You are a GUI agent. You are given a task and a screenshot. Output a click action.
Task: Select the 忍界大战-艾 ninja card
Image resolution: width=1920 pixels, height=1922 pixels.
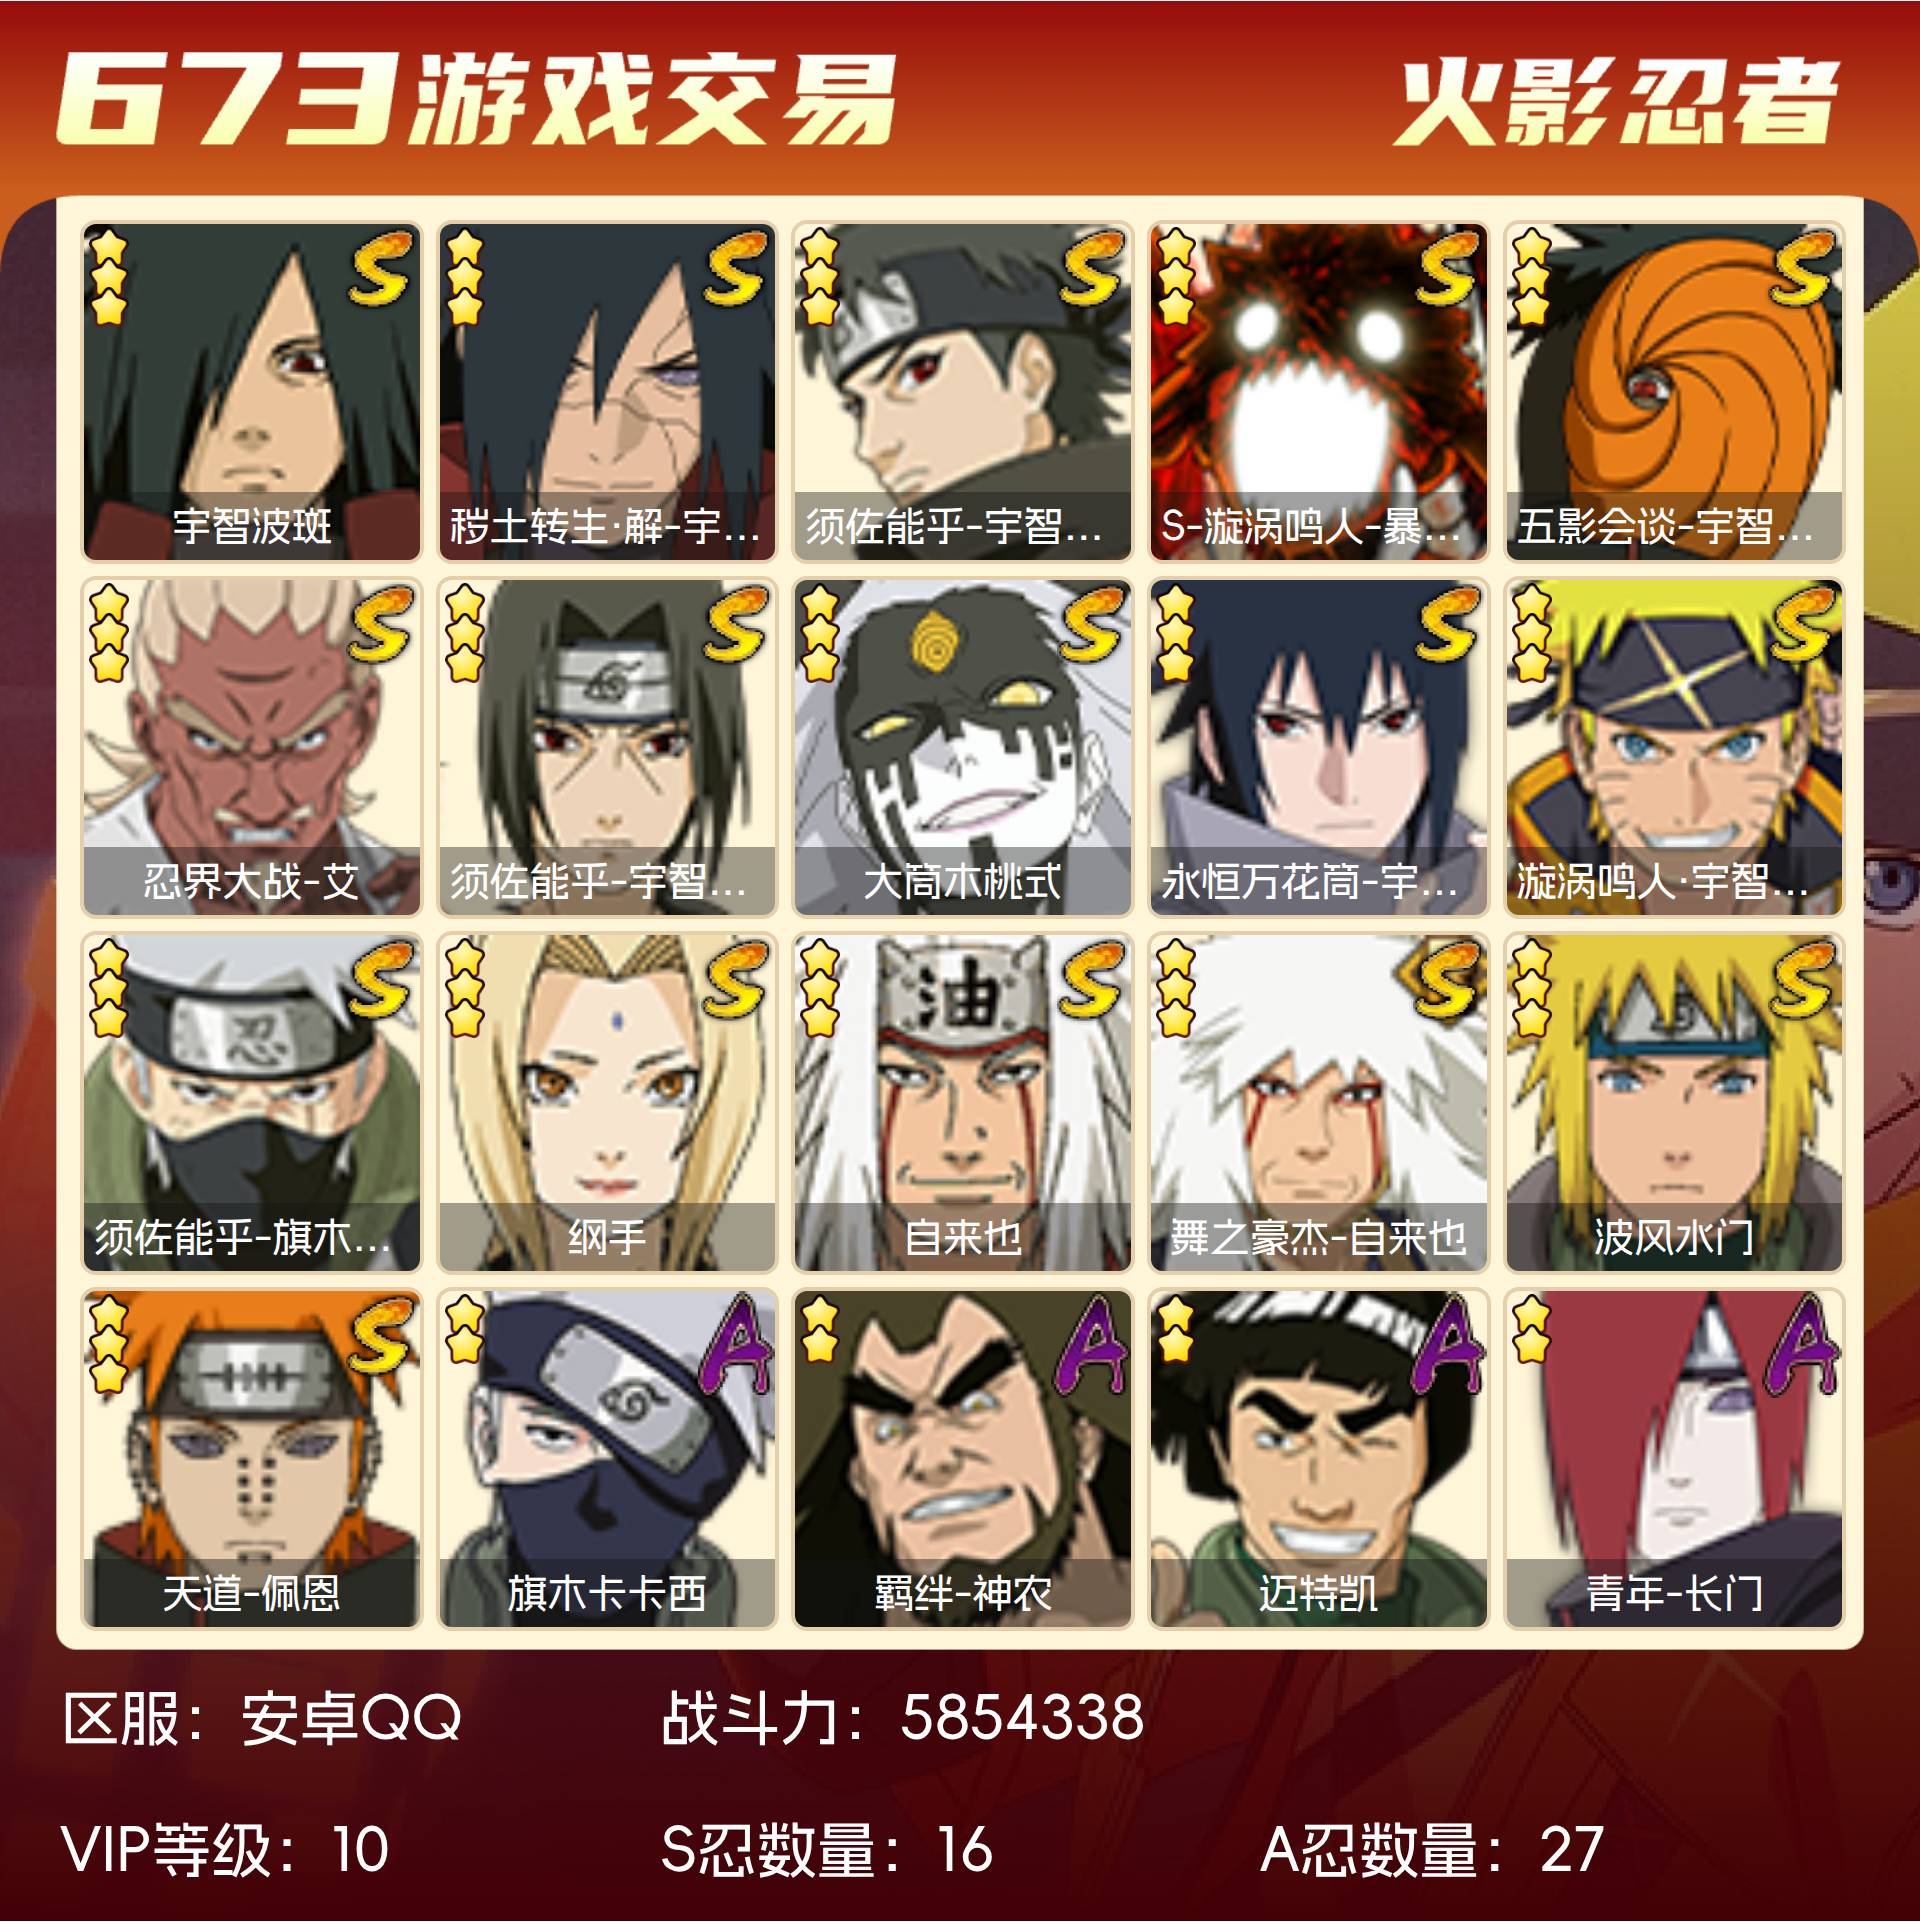click(252, 747)
